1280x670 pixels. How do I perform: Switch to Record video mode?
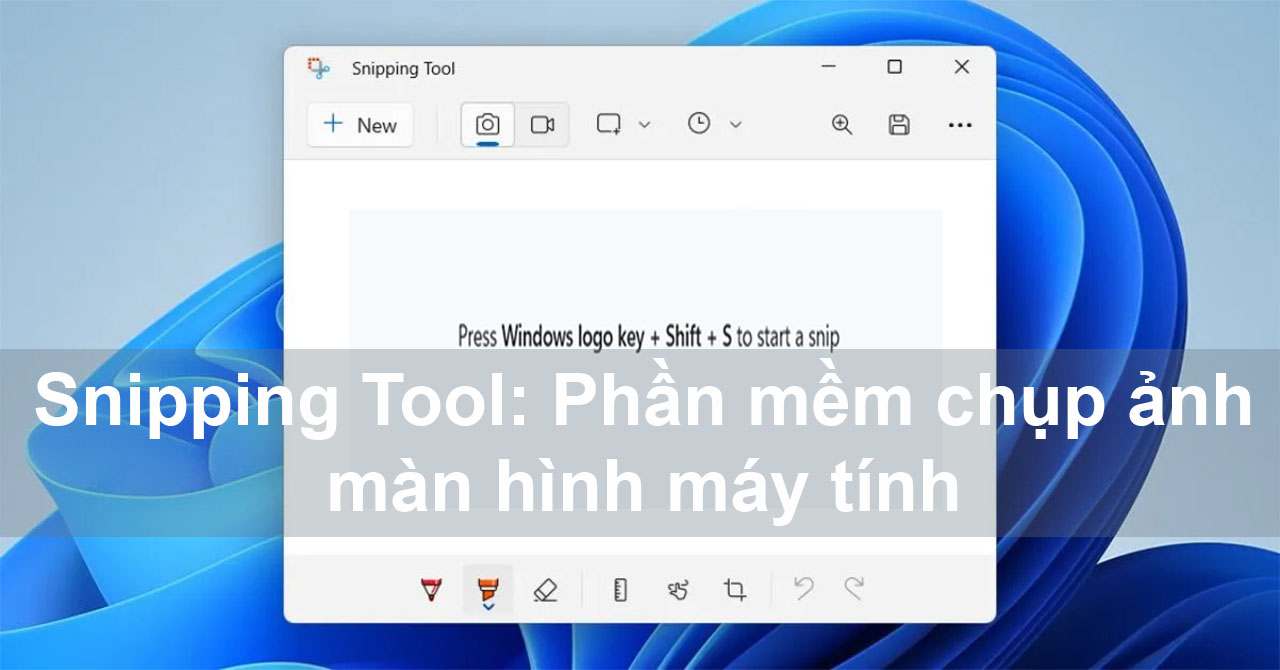[x=542, y=125]
